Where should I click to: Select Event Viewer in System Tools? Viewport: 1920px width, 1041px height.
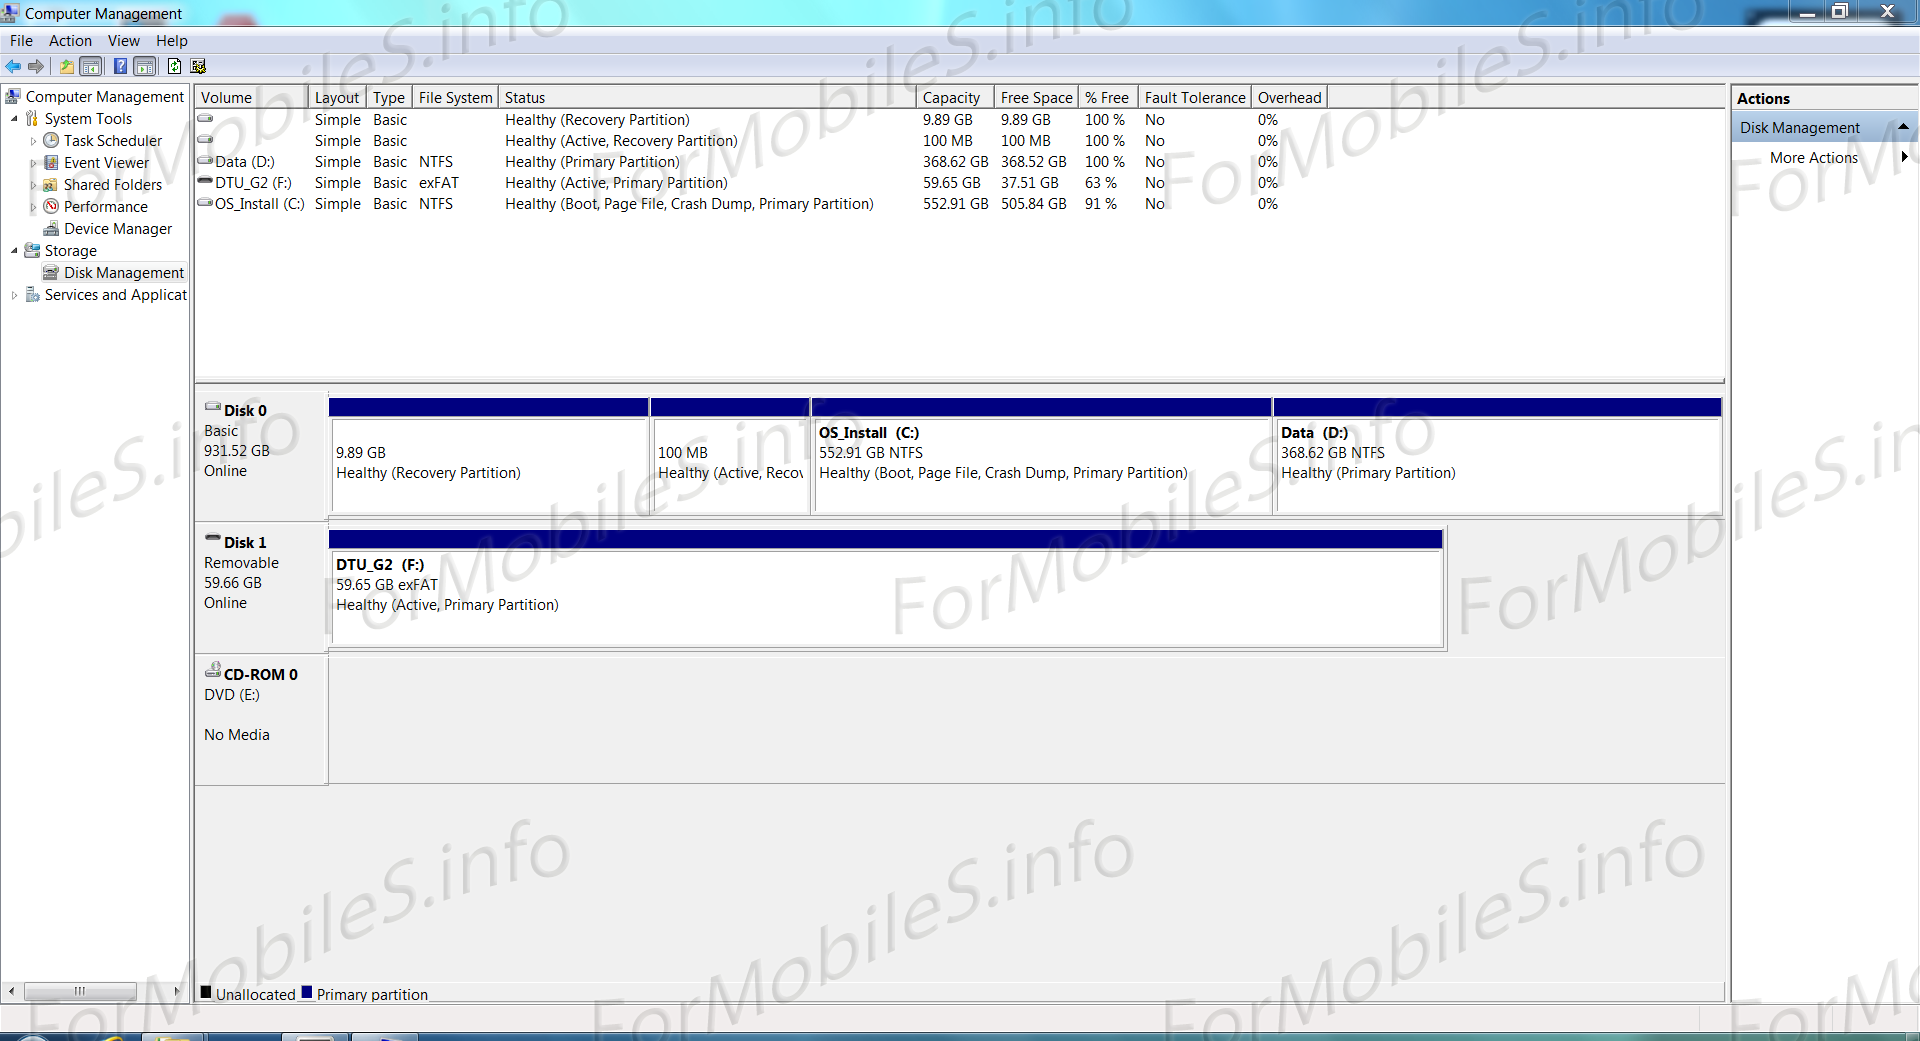click(106, 163)
